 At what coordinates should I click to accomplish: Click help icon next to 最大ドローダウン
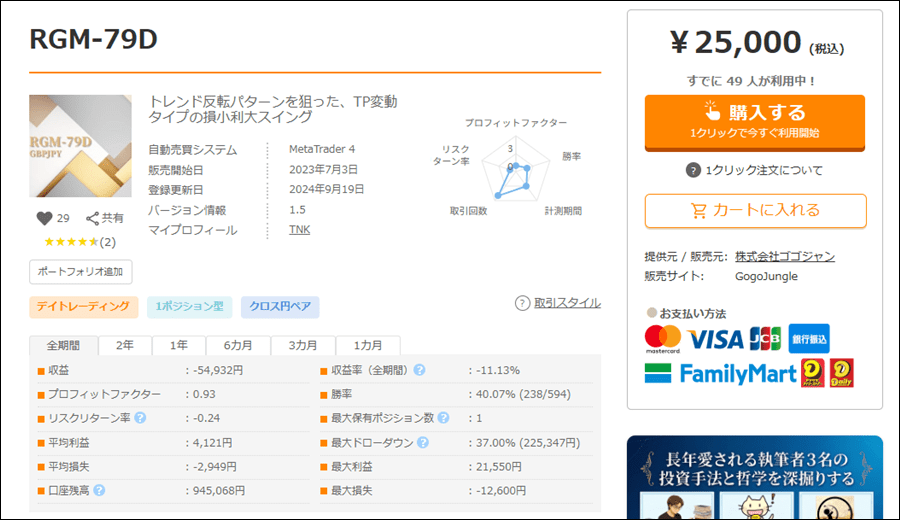pyautogui.click(x=423, y=443)
